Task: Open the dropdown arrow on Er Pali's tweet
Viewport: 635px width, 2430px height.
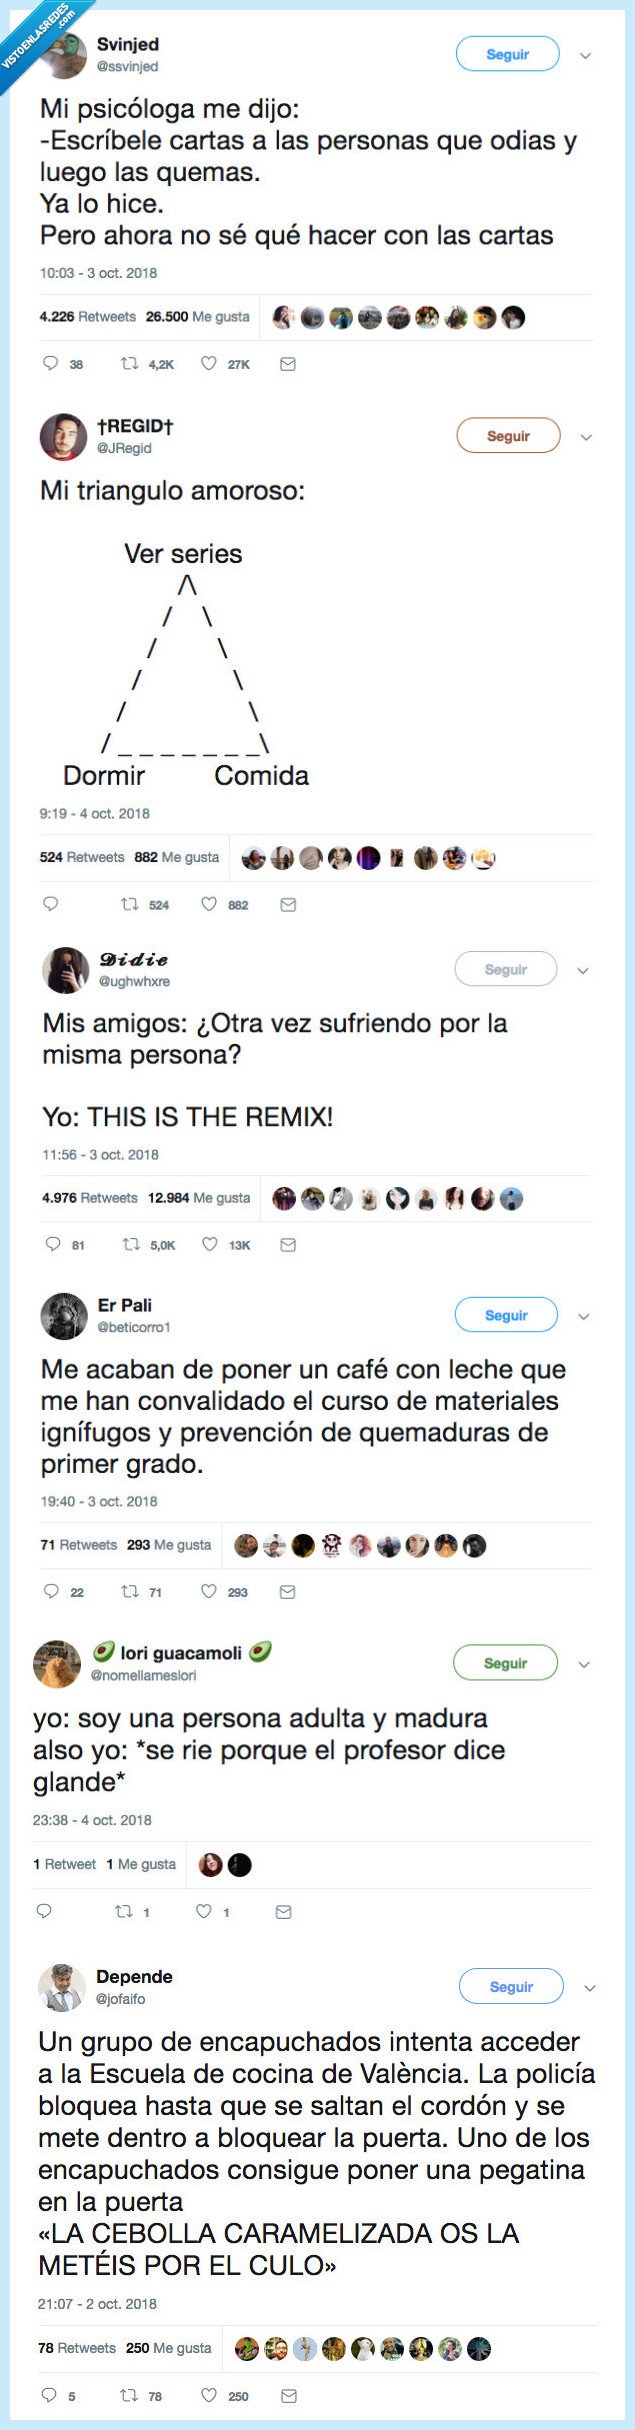Action: click(584, 1317)
